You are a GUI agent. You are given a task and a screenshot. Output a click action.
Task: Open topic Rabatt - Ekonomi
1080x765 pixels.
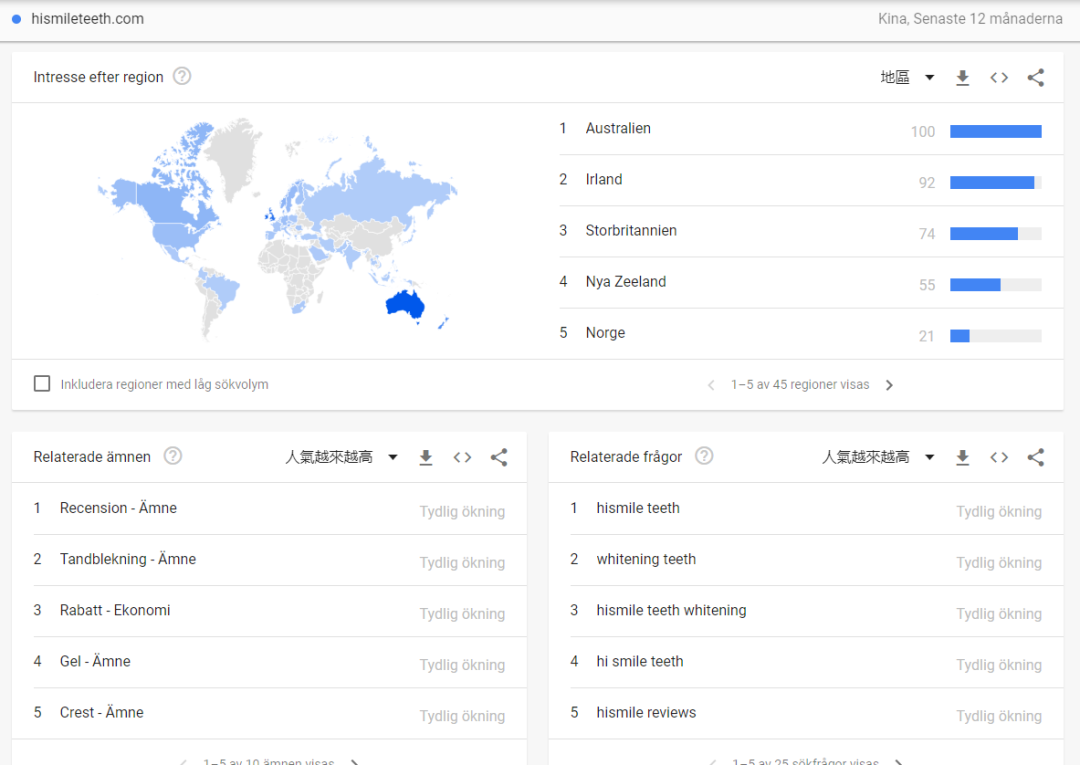click(x=115, y=610)
